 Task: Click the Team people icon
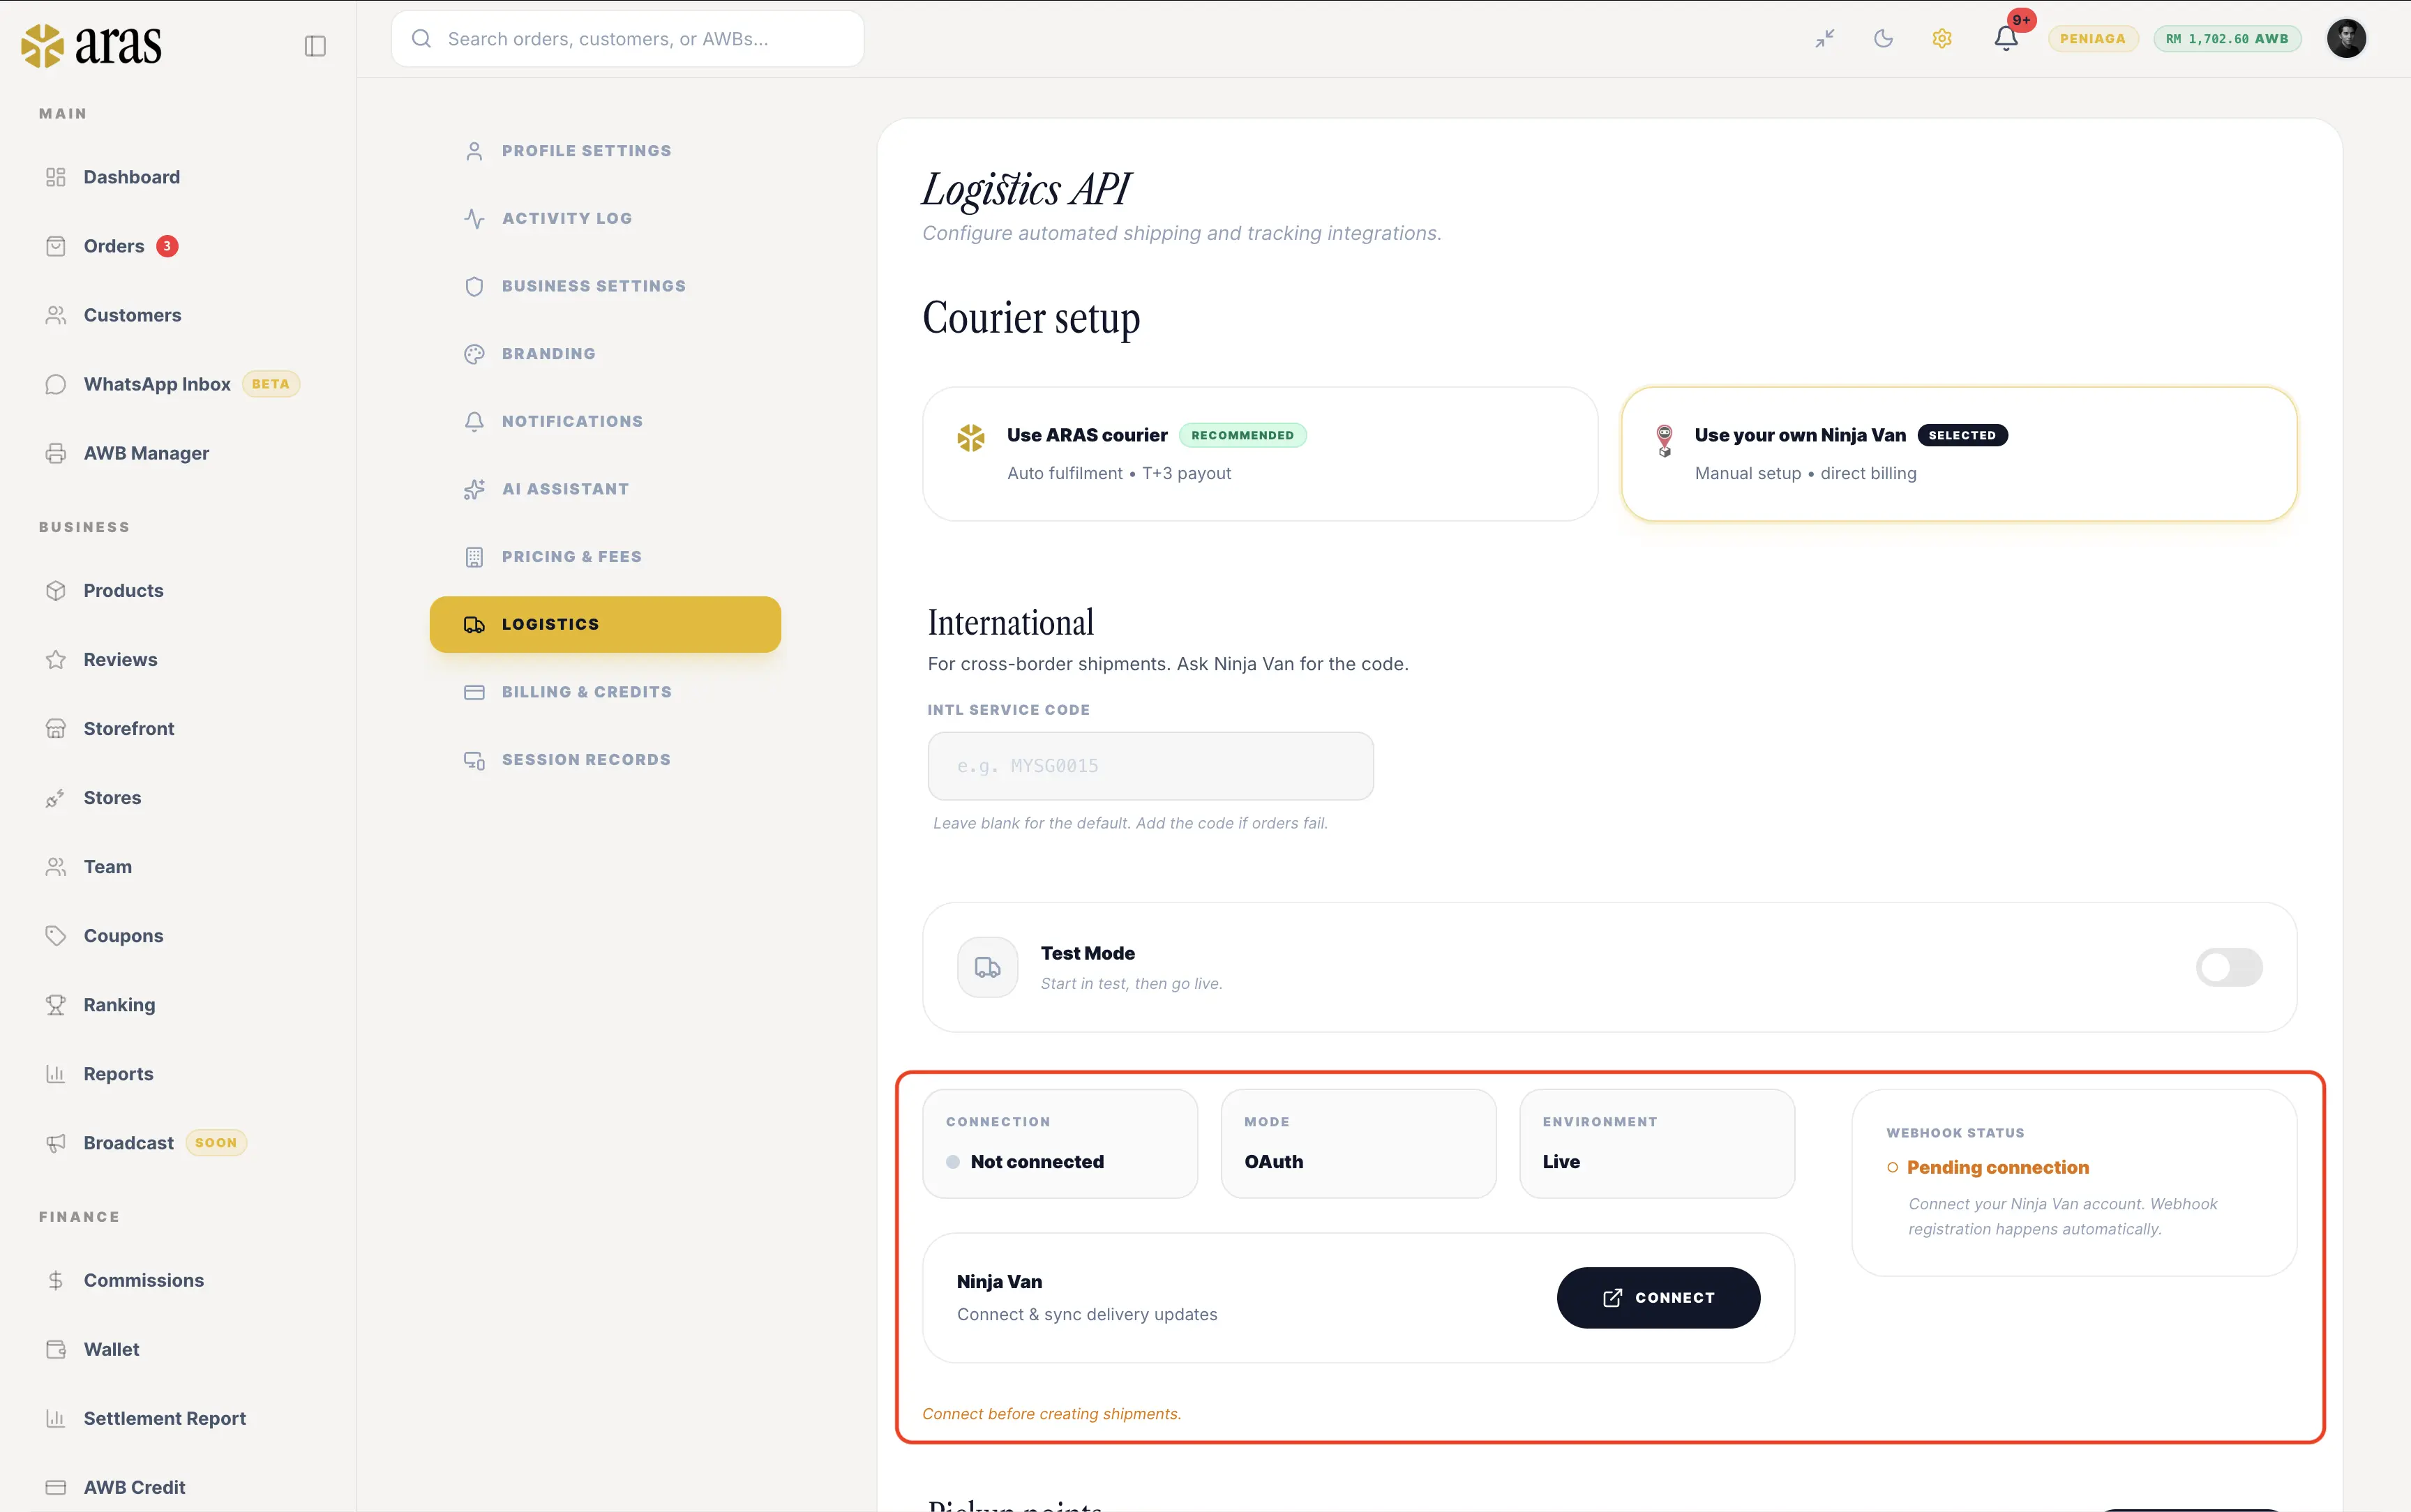[56, 867]
